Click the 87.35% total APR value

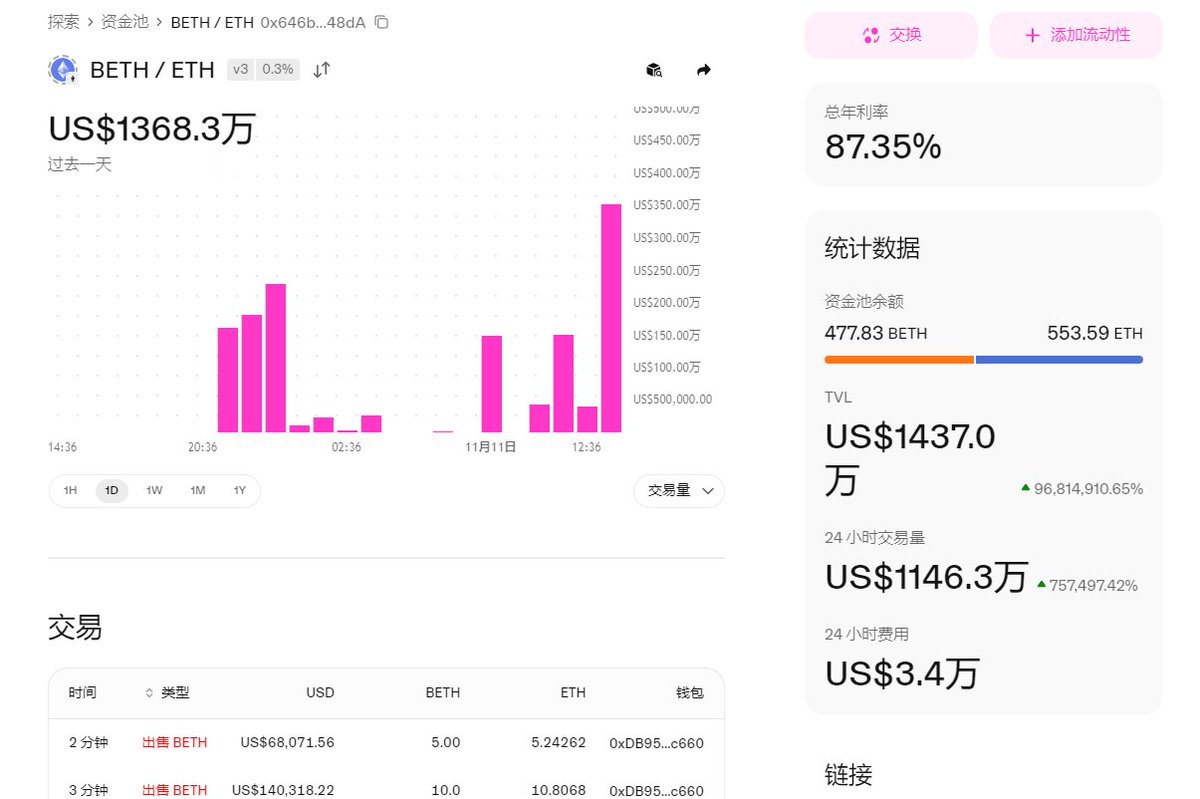click(x=883, y=147)
